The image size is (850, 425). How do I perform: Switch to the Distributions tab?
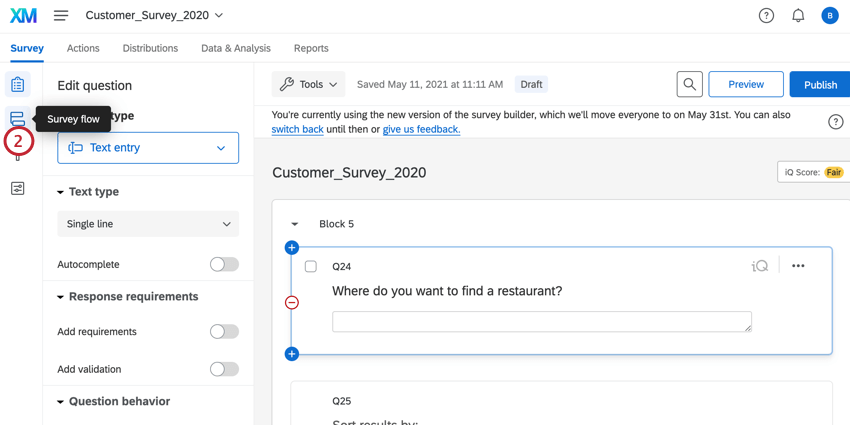click(x=150, y=48)
